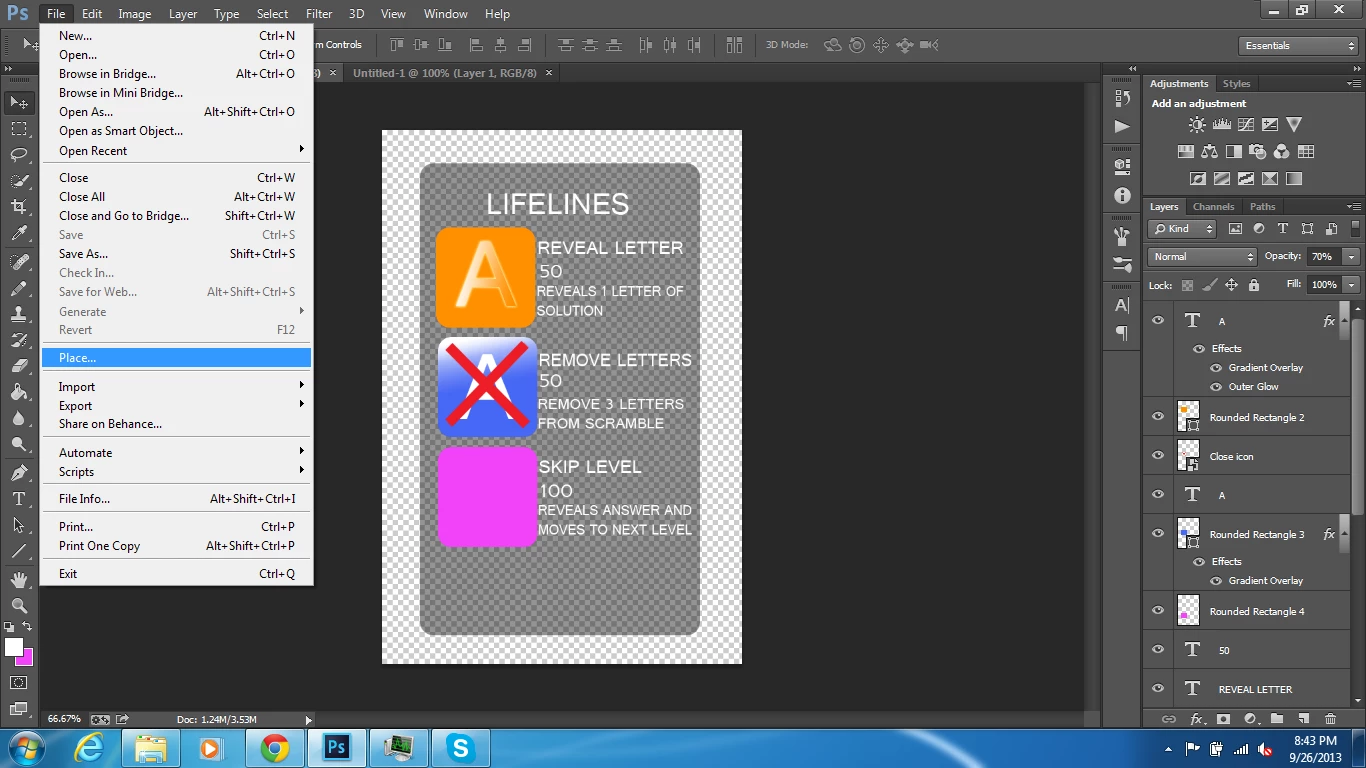
Task: Open the Kind filter dropdown
Action: (1182, 229)
